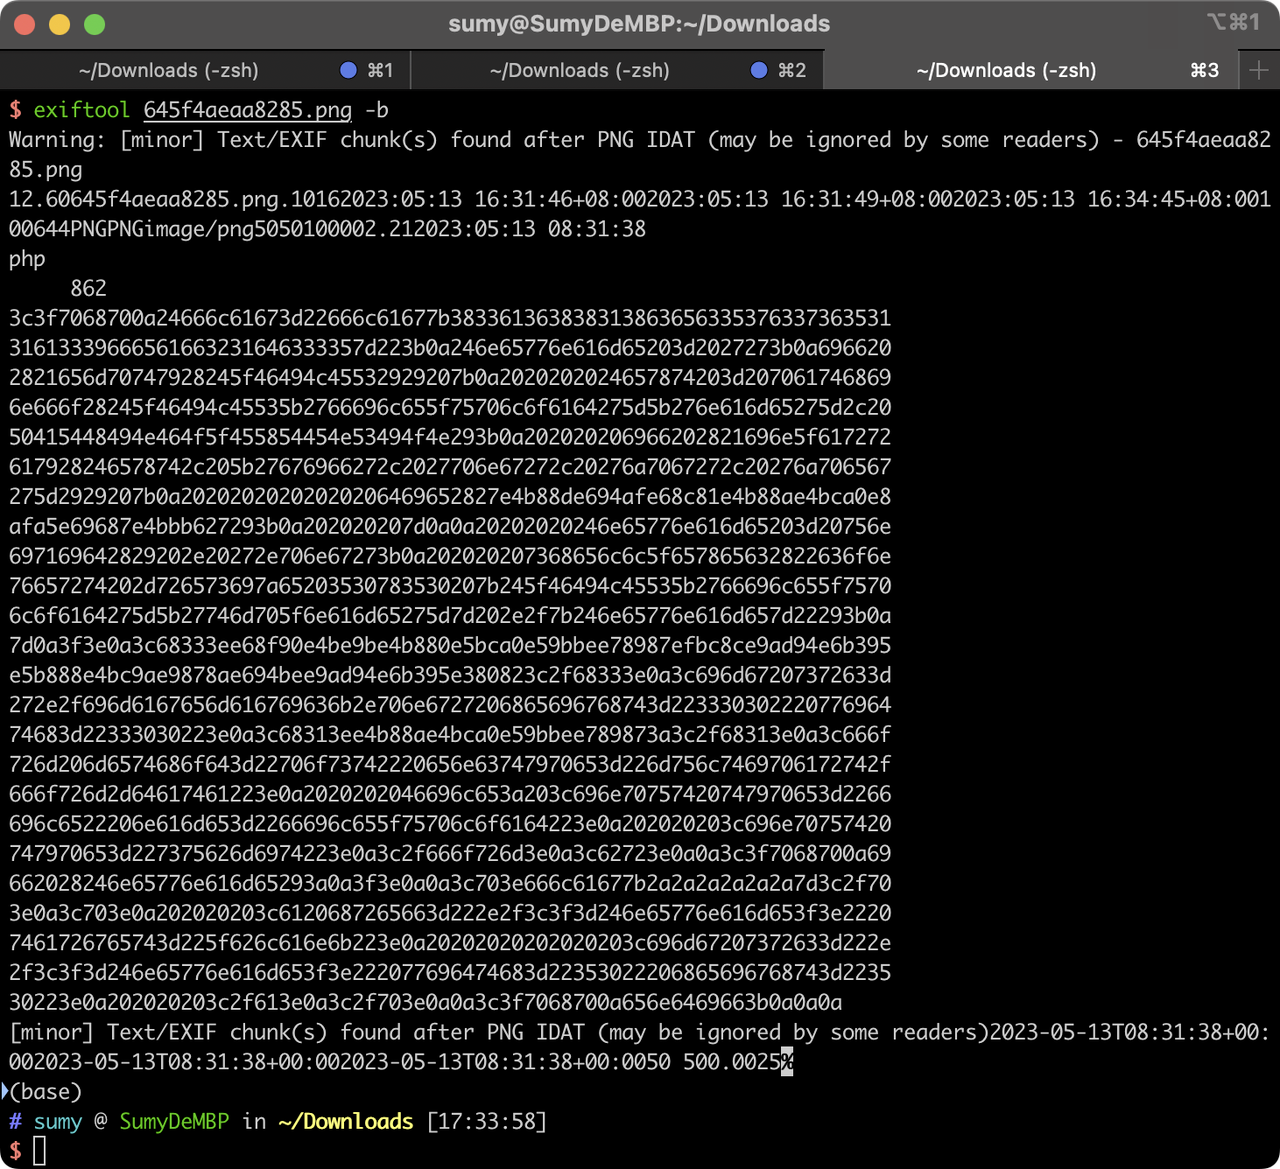
Task: Click the exiftool command text
Action: 81,110
